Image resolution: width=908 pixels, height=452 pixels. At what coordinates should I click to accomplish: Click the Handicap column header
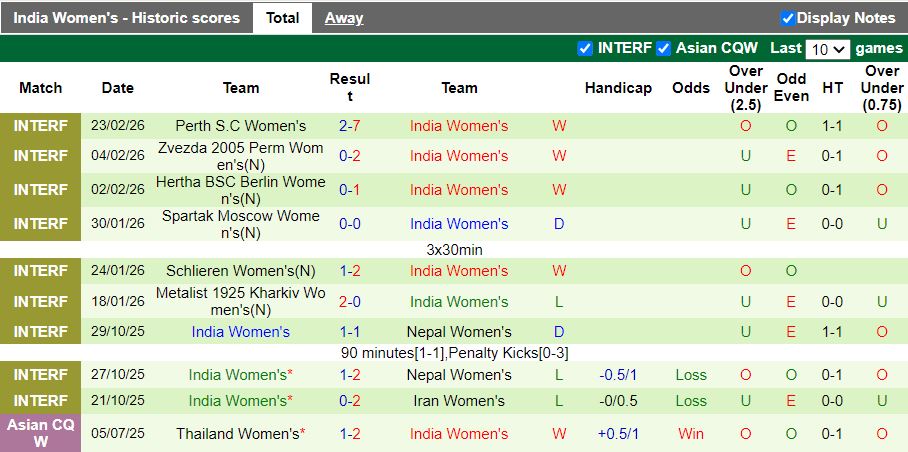618,88
